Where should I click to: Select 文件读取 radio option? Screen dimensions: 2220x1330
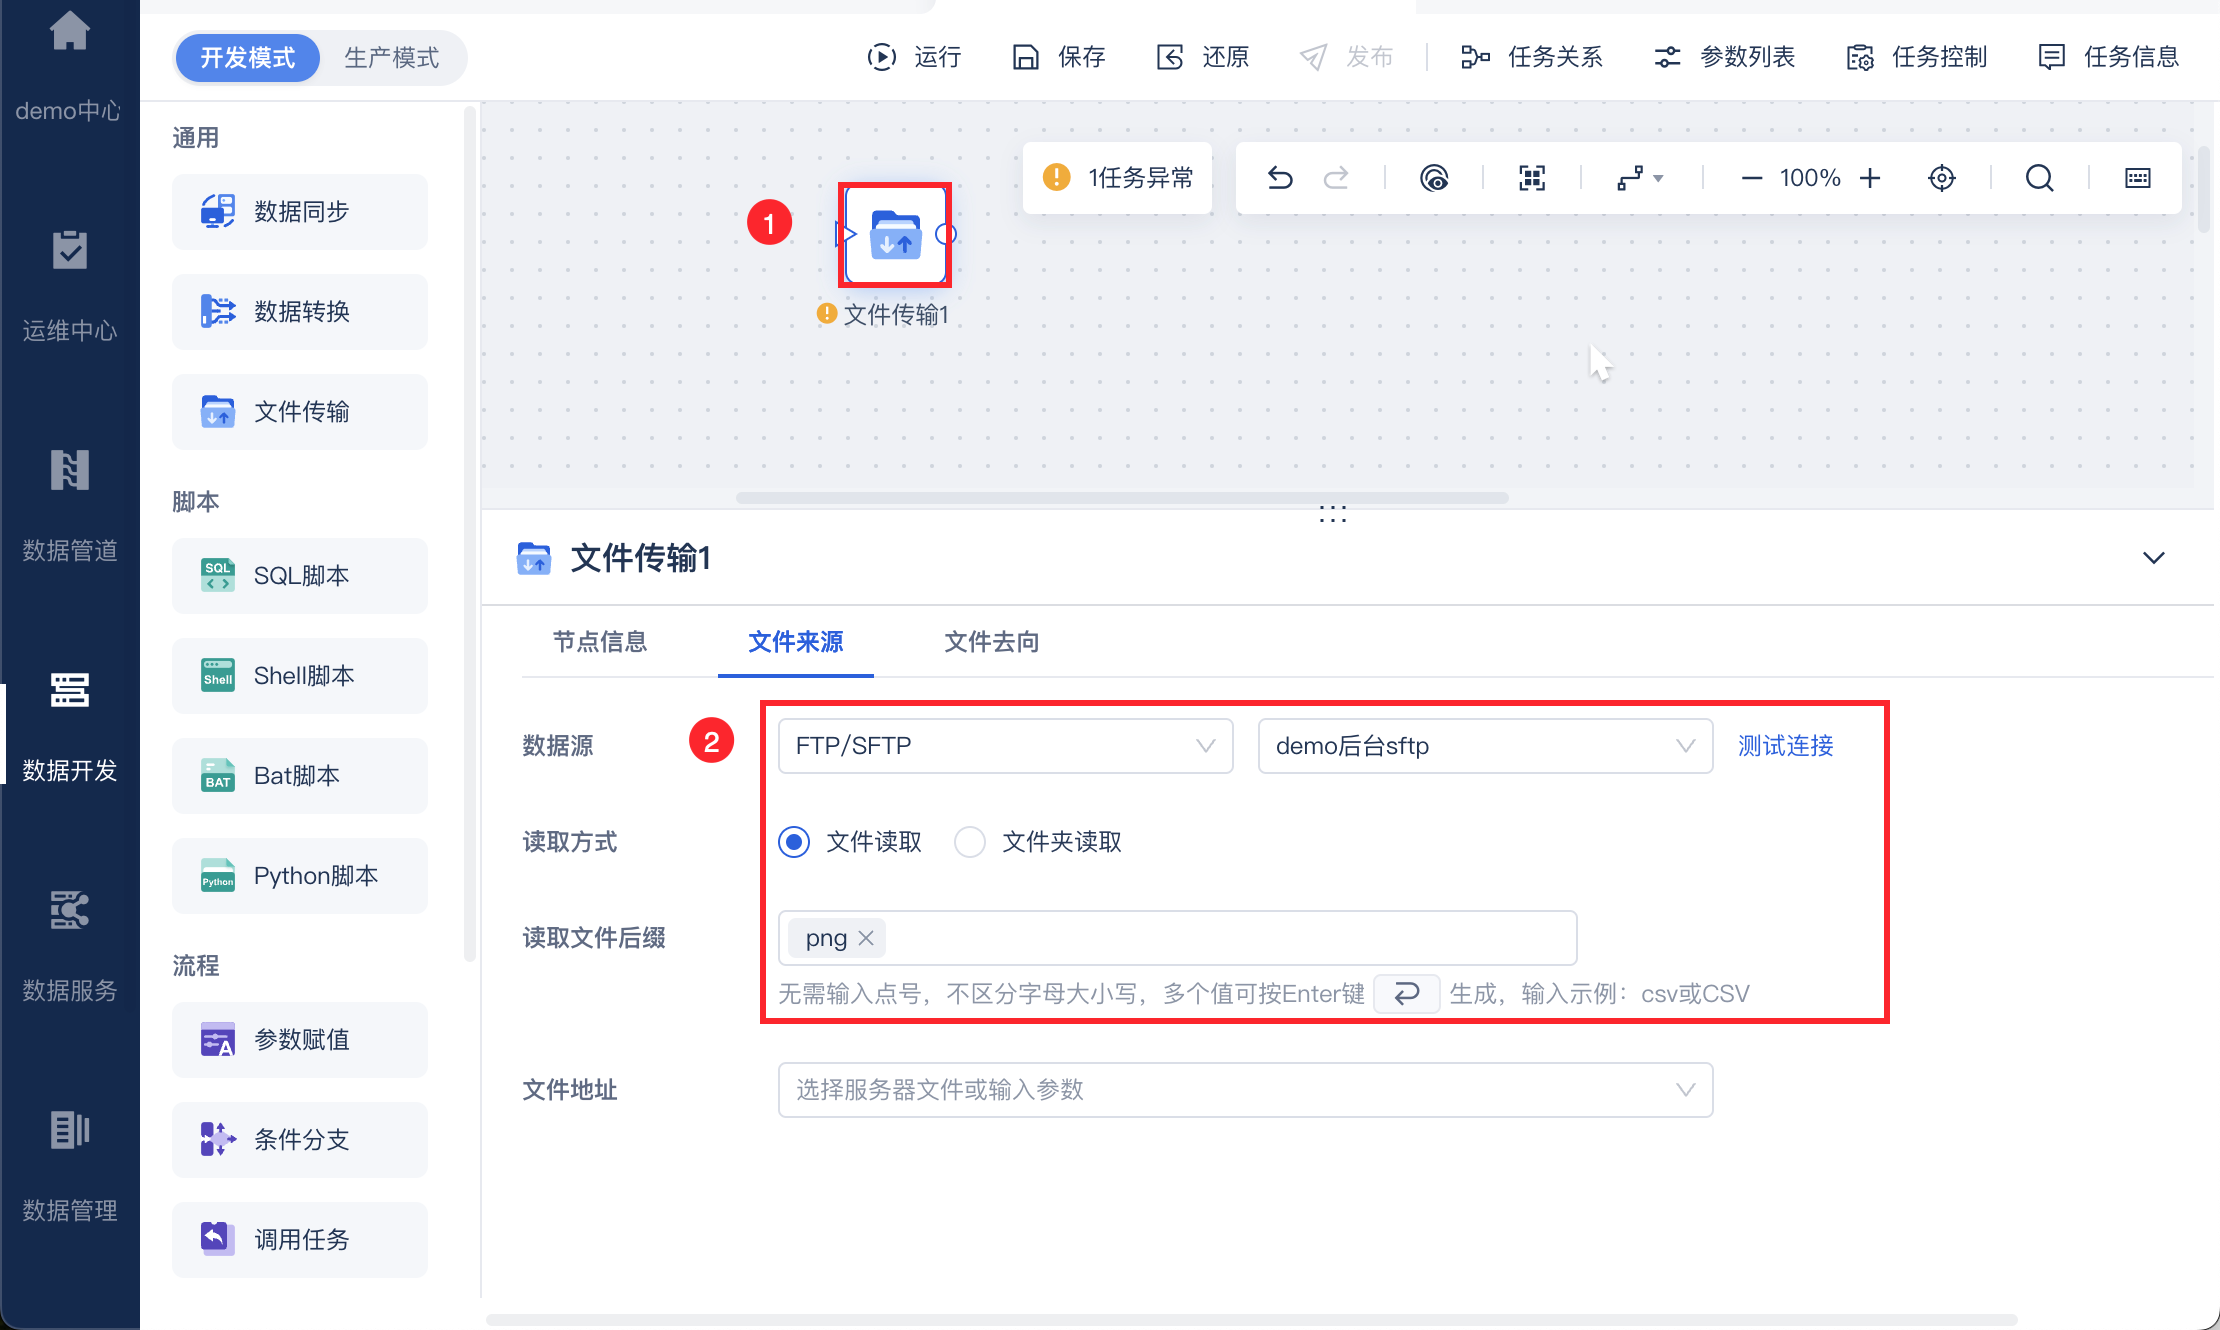pyautogui.click(x=795, y=842)
